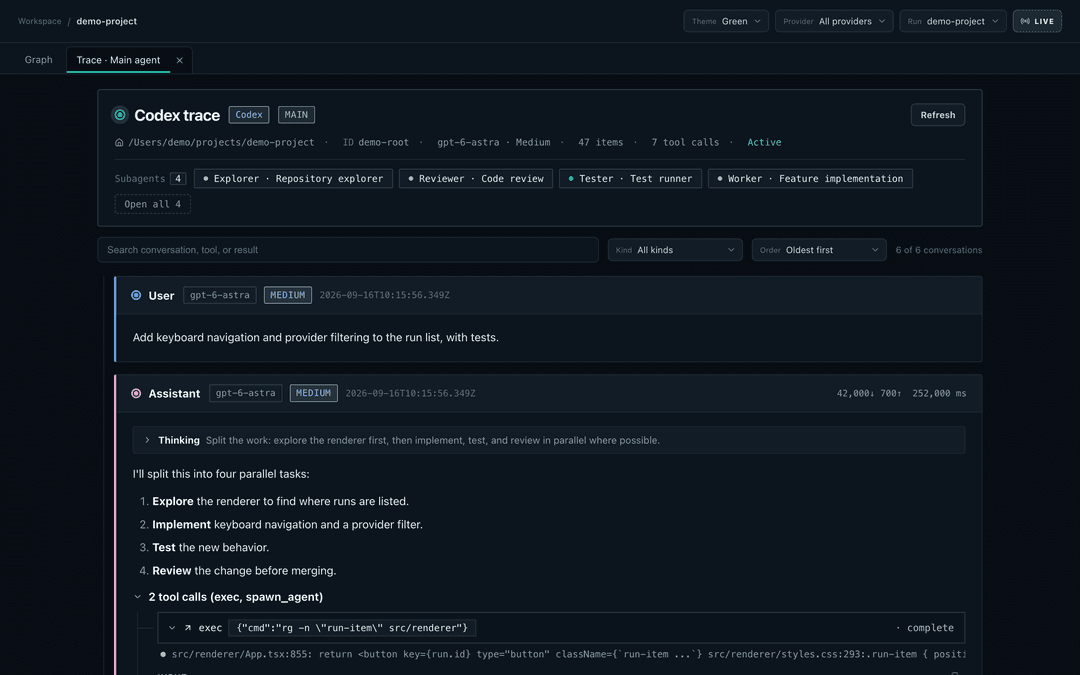Click the Subagents count badge 4
The width and height of the screenshot is (1080, 675).
178,179
